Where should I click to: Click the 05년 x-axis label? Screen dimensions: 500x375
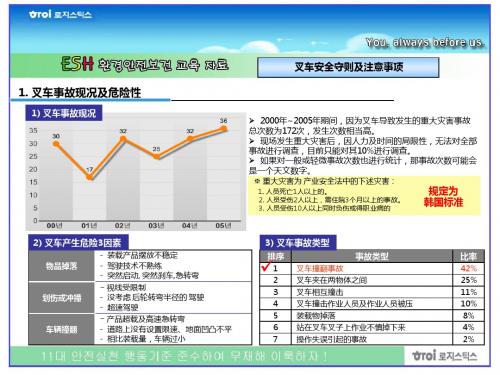coord(223,226)
